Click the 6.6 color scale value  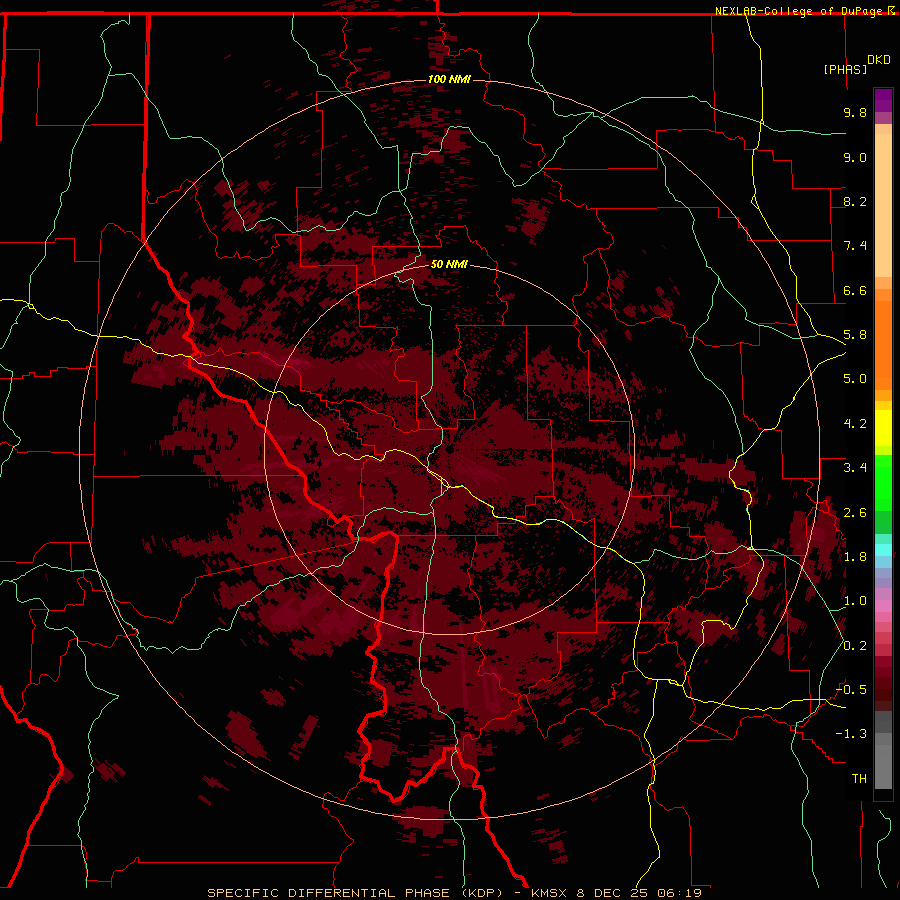pyautogui.click(x=855, y=290)
